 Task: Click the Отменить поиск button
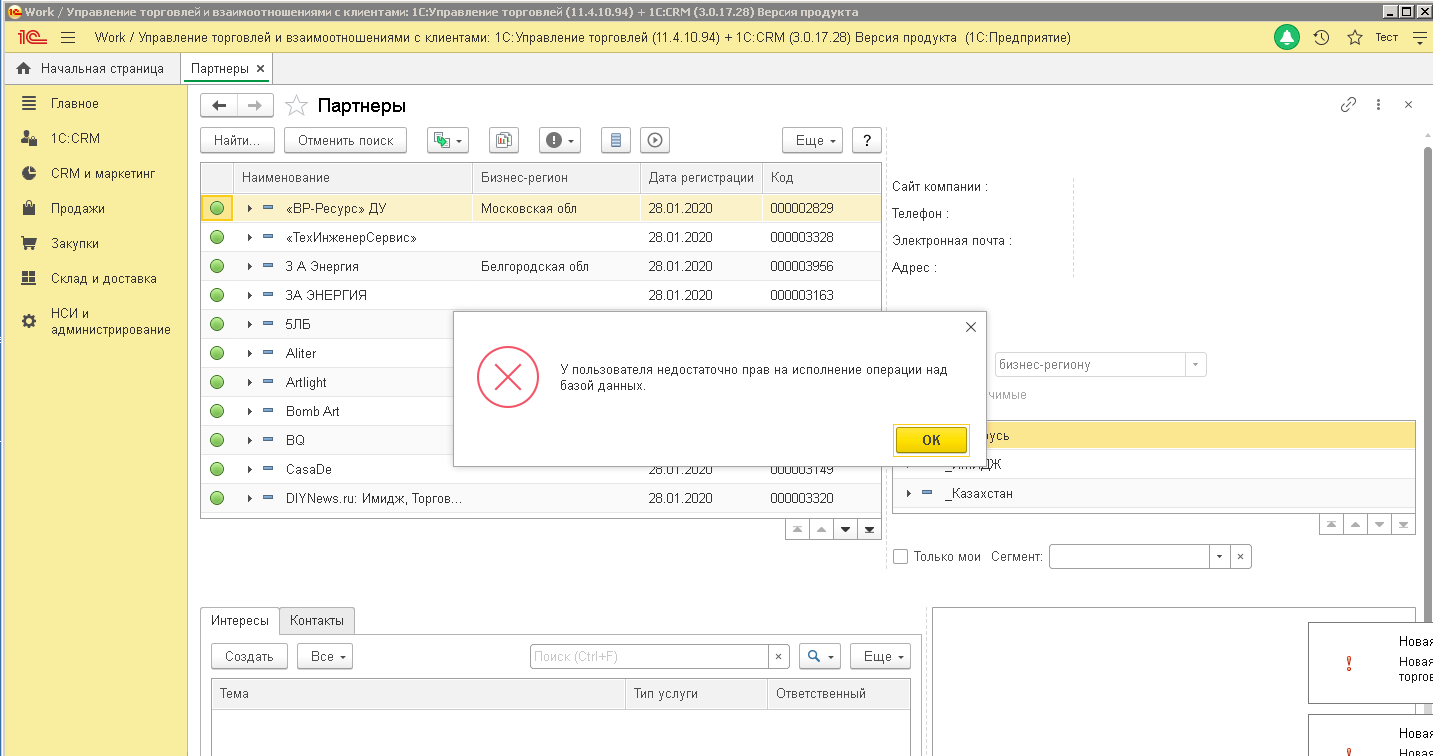coord(345,140)
